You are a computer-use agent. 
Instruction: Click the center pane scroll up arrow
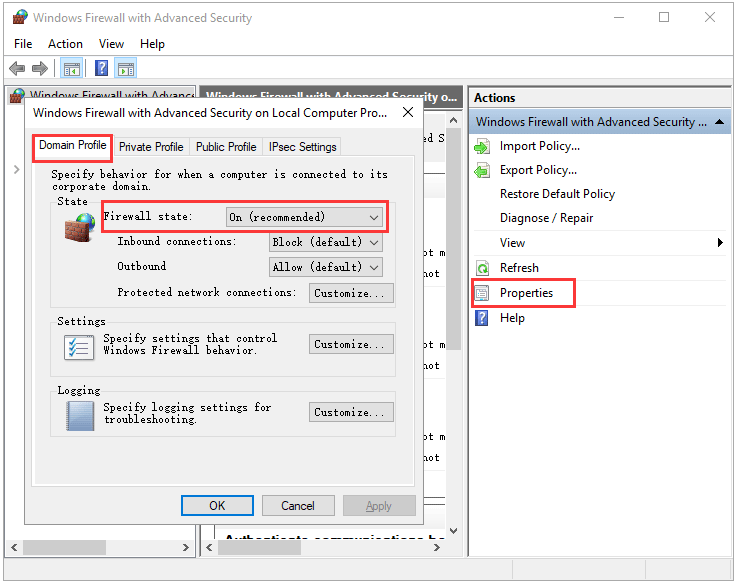[454, 120]
